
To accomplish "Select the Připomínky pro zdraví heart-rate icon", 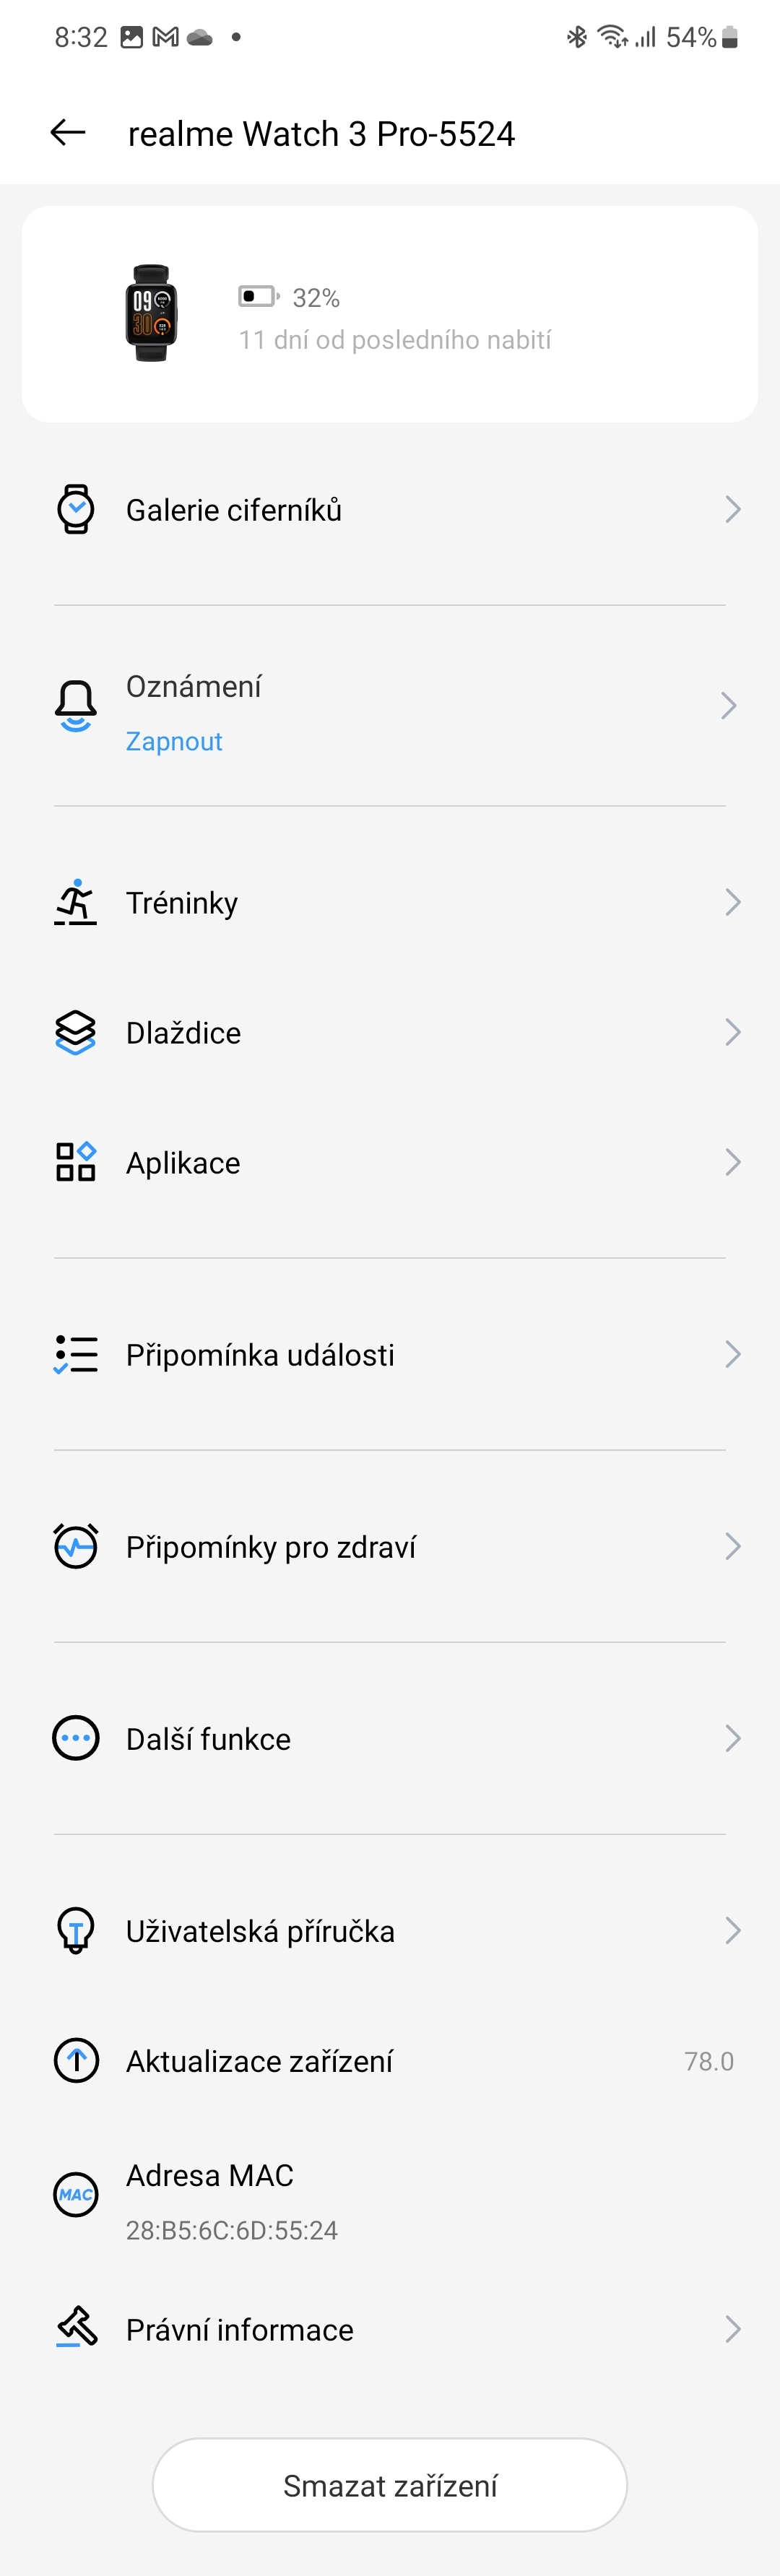I will (x=75, y=1546).
